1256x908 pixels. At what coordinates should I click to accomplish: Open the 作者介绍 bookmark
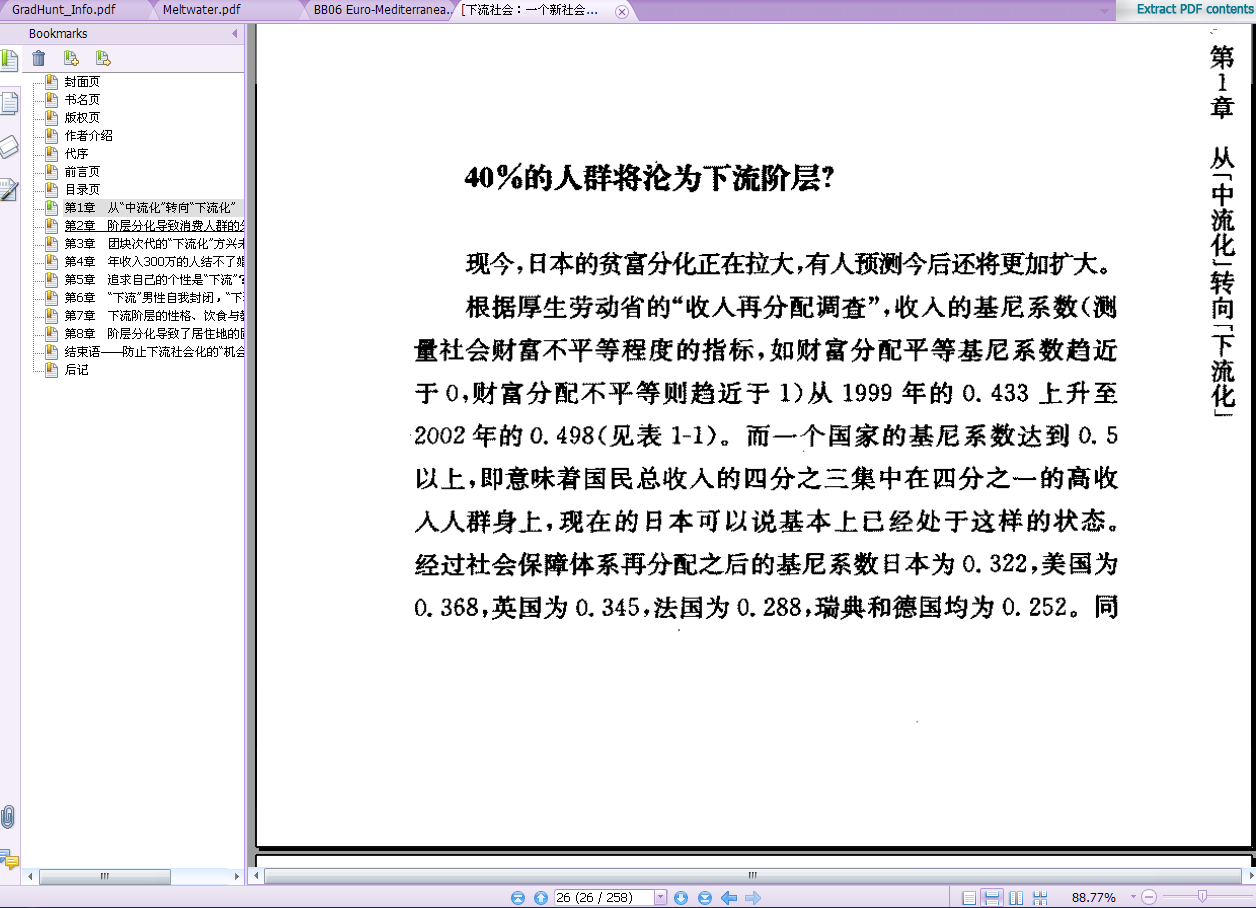point(89,136)
